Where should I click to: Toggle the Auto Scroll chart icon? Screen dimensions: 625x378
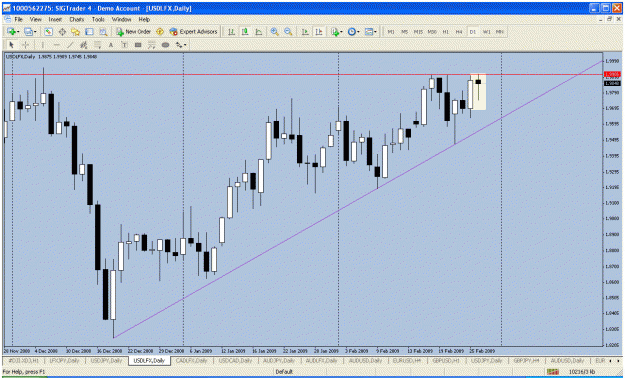point(305,32)
